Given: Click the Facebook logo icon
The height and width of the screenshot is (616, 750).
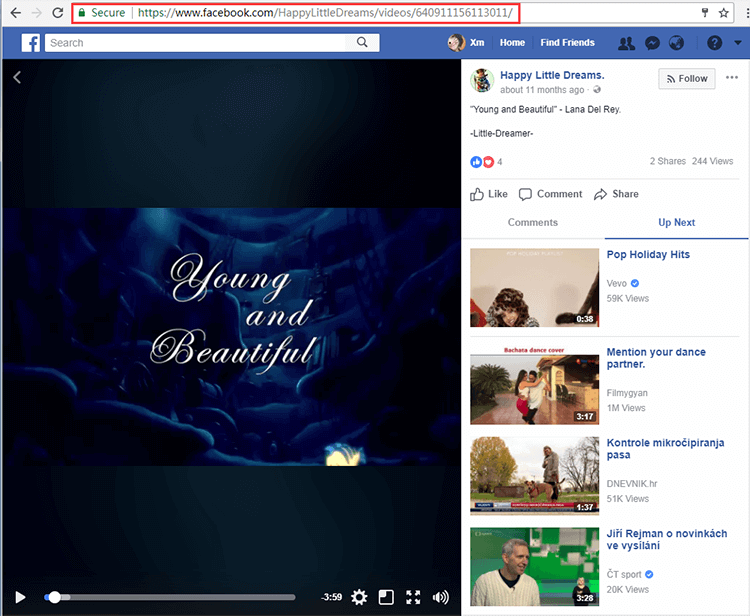Looking at the screenshot, I should [30, 43].
